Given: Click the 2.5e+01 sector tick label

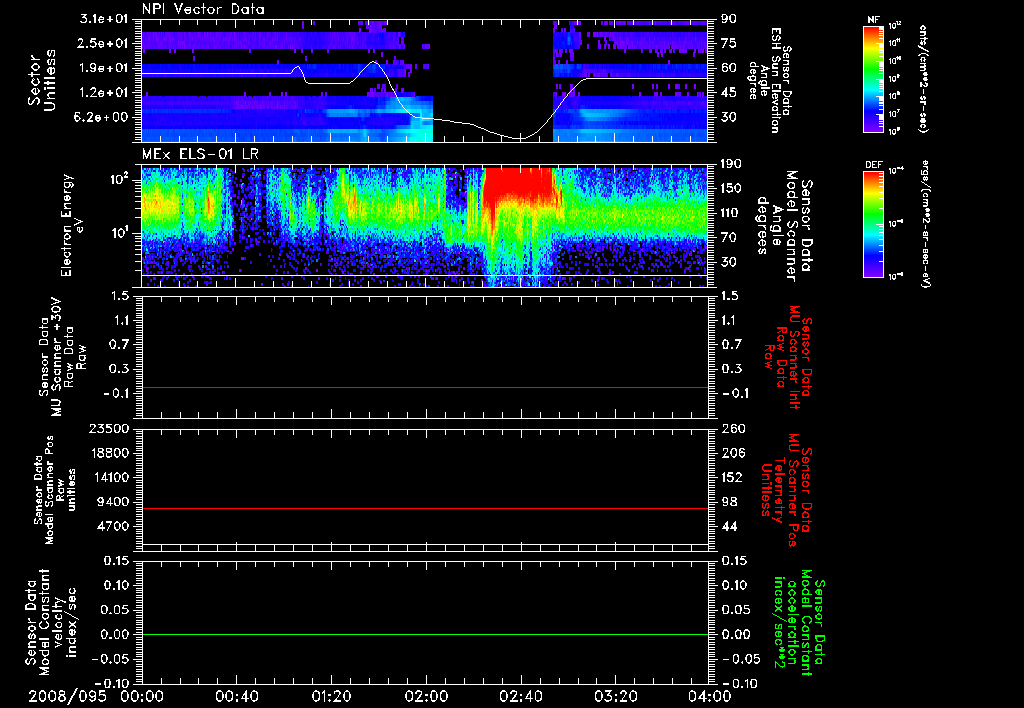Looking at the screenshot, I should pyautogui.click(x=104, y=43).
